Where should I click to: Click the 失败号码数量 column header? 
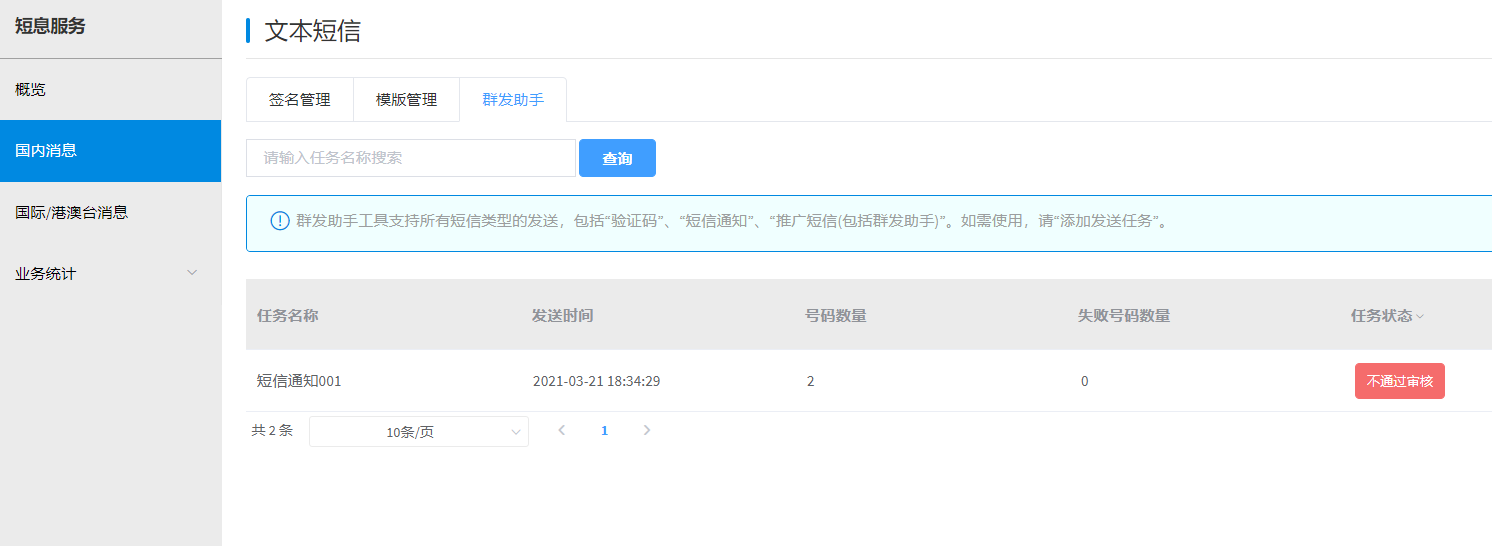(x=1124, y=316)
